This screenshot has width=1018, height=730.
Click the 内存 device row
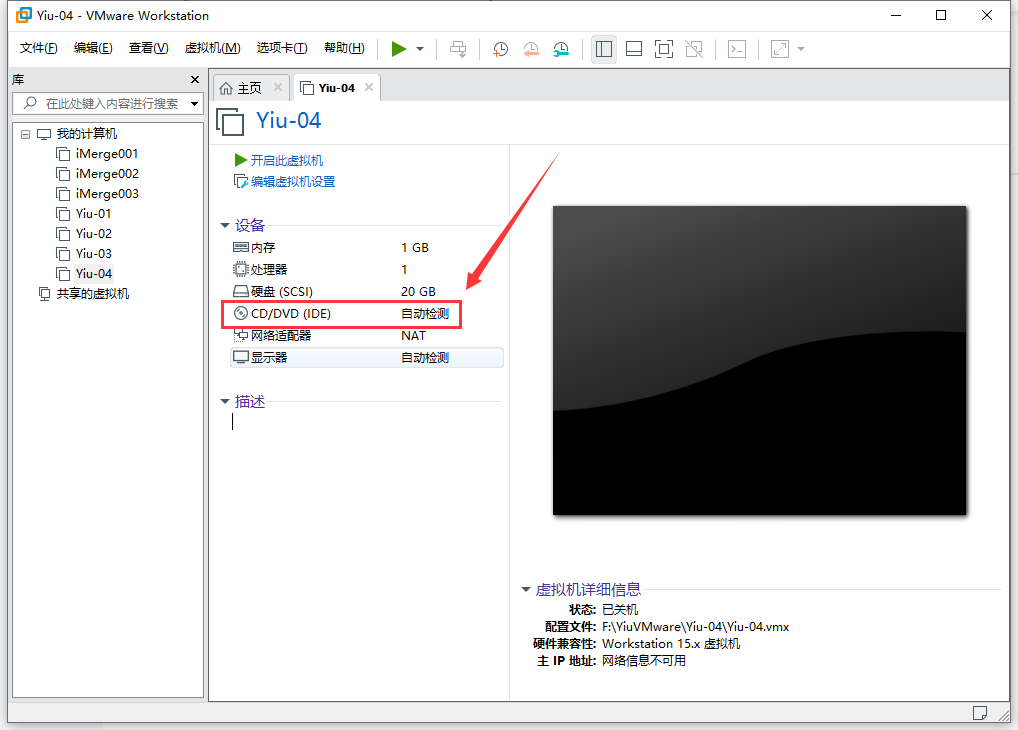[x=367, y=247]
